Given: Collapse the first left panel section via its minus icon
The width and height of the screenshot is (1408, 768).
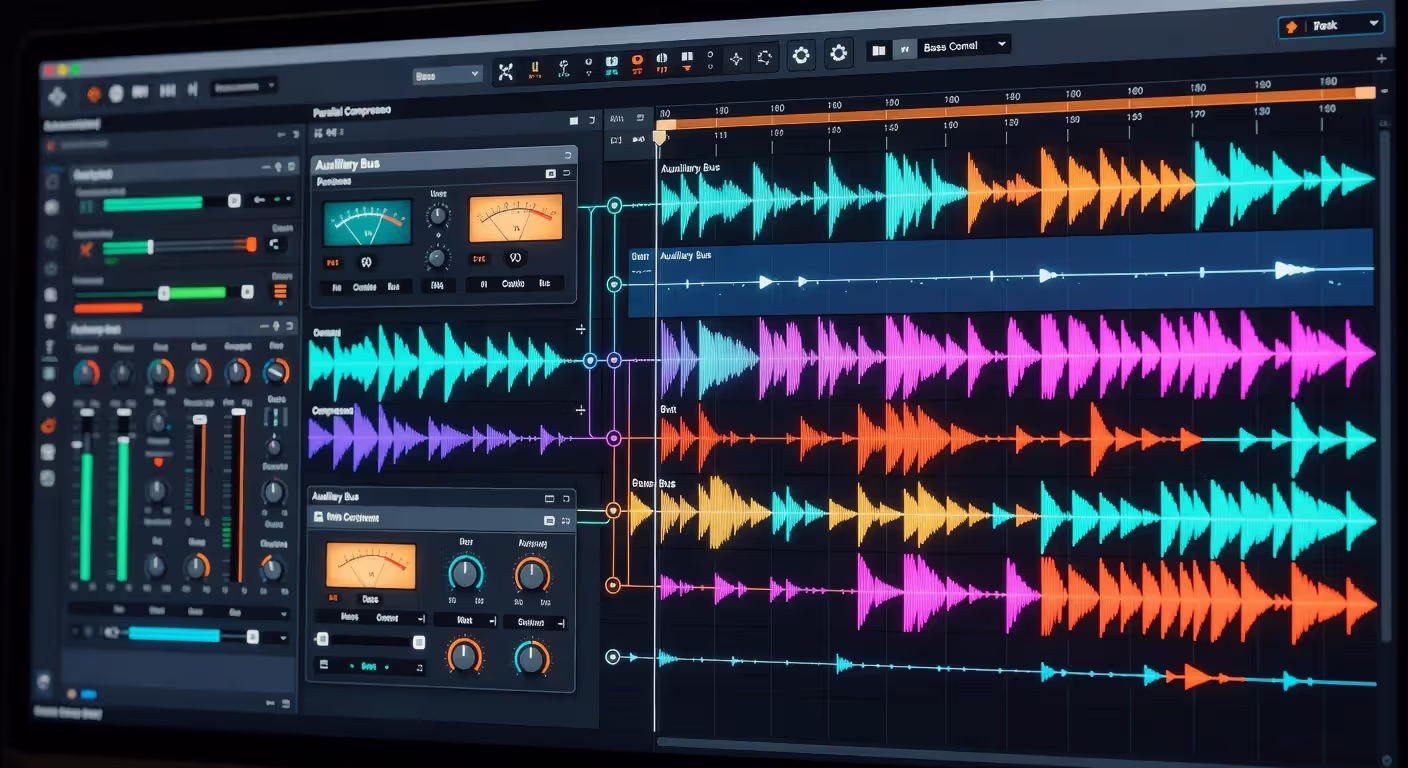Looking at the screenshot, I should click(x=264, y=167).
